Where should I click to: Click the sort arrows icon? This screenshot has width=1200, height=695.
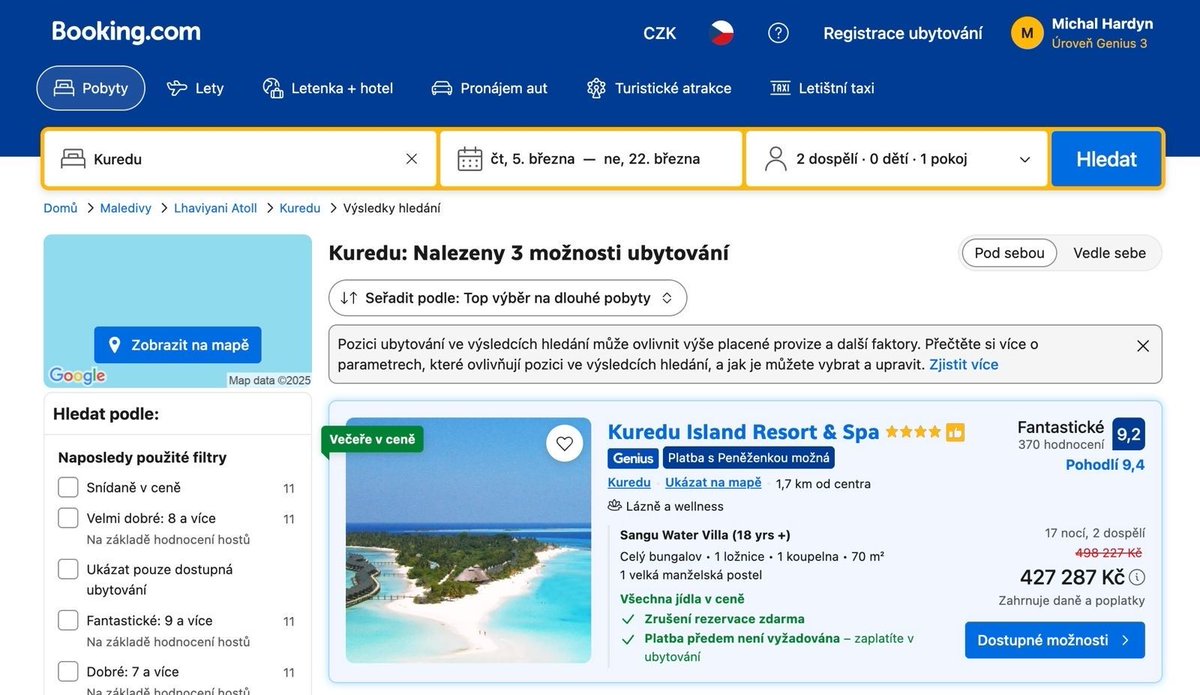click(349, 298)
